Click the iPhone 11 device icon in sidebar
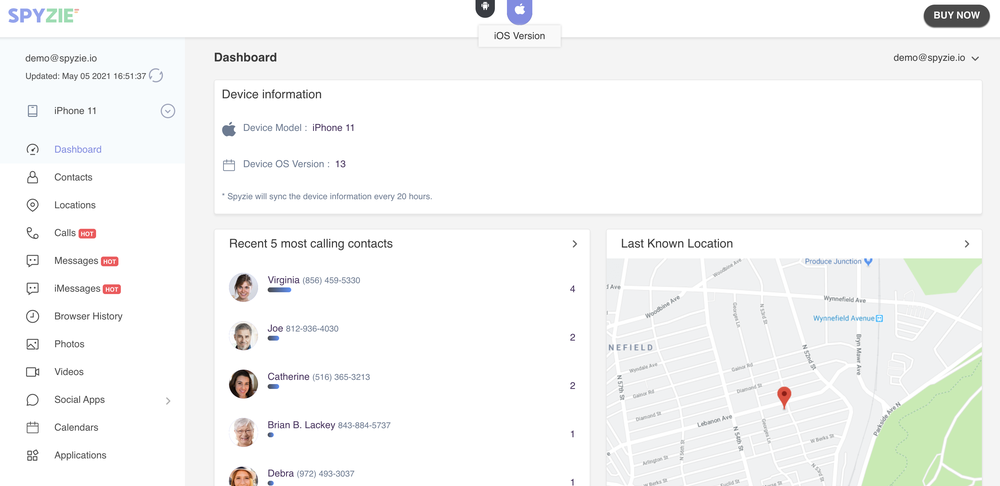Screen dimensions: 1000x486 pyautogui.click(x=33, y=111)
